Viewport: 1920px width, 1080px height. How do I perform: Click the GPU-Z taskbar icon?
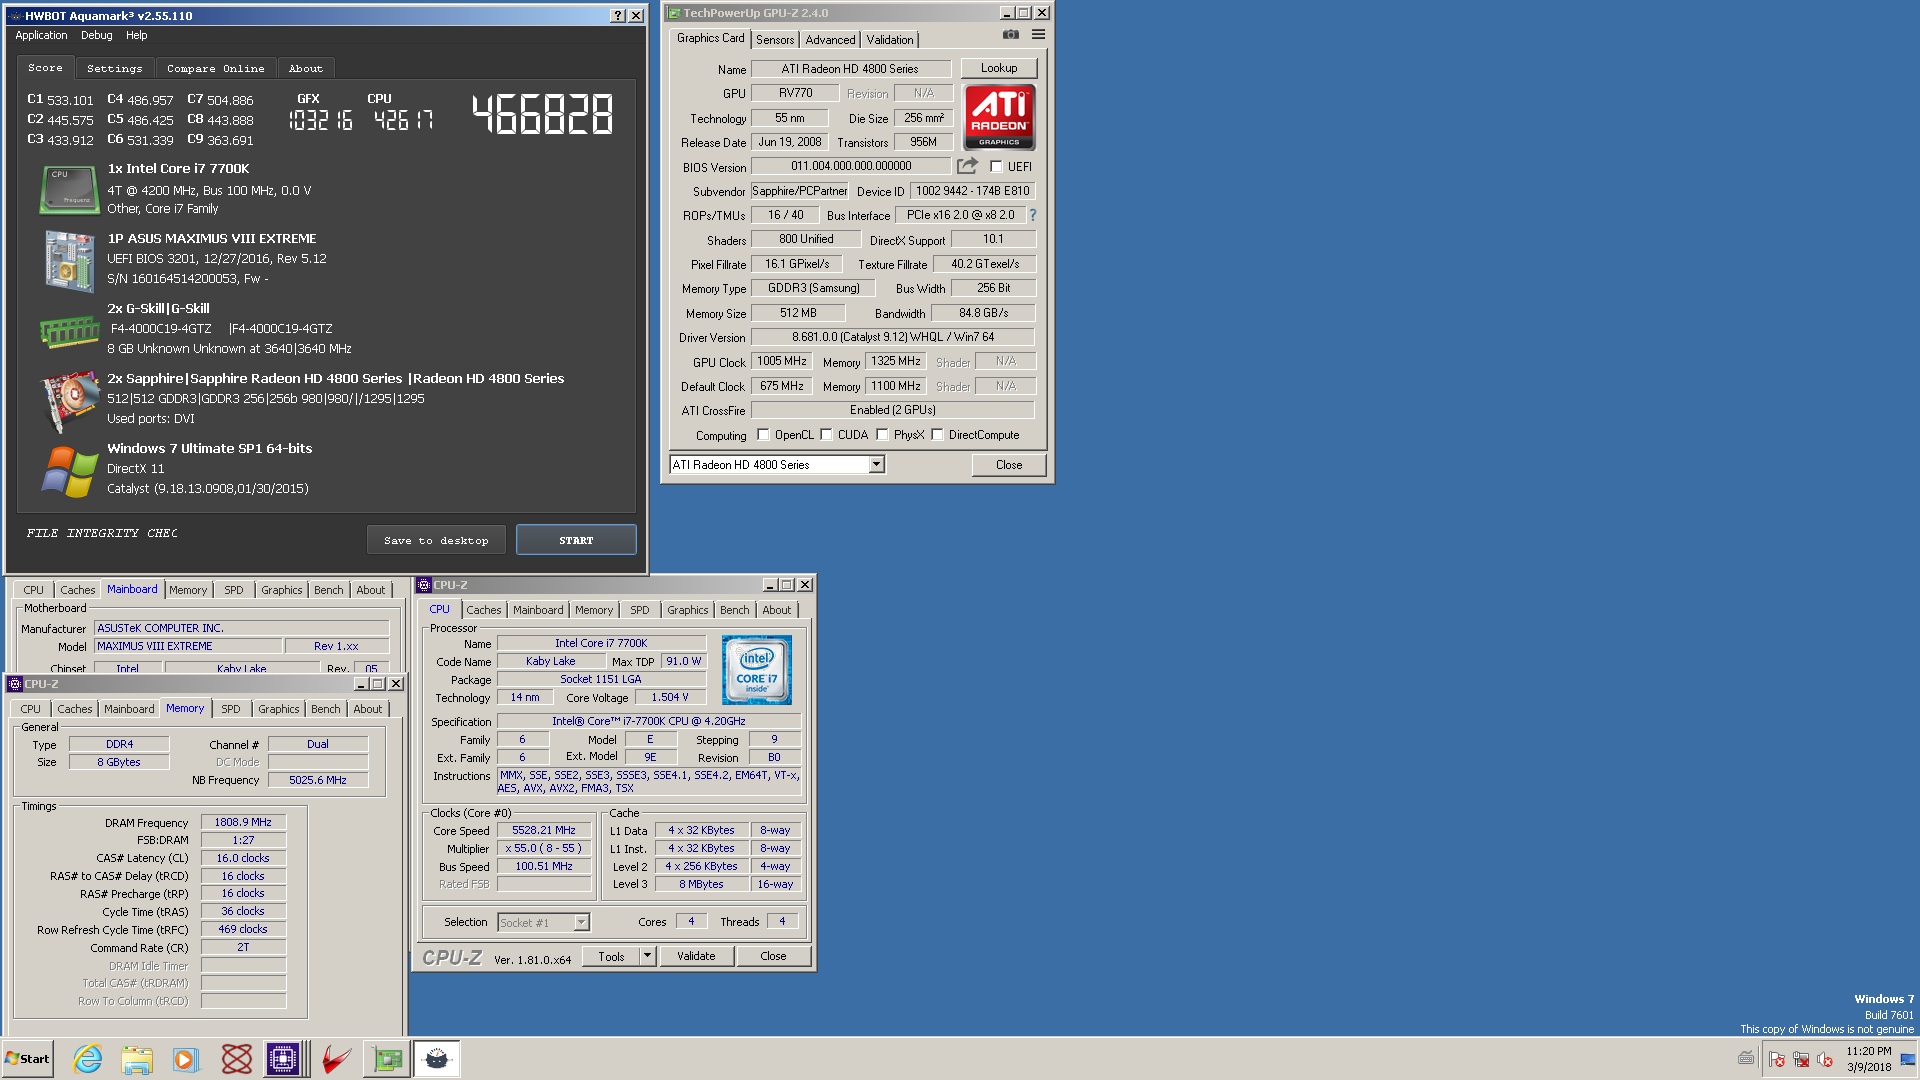[387, 1059]
